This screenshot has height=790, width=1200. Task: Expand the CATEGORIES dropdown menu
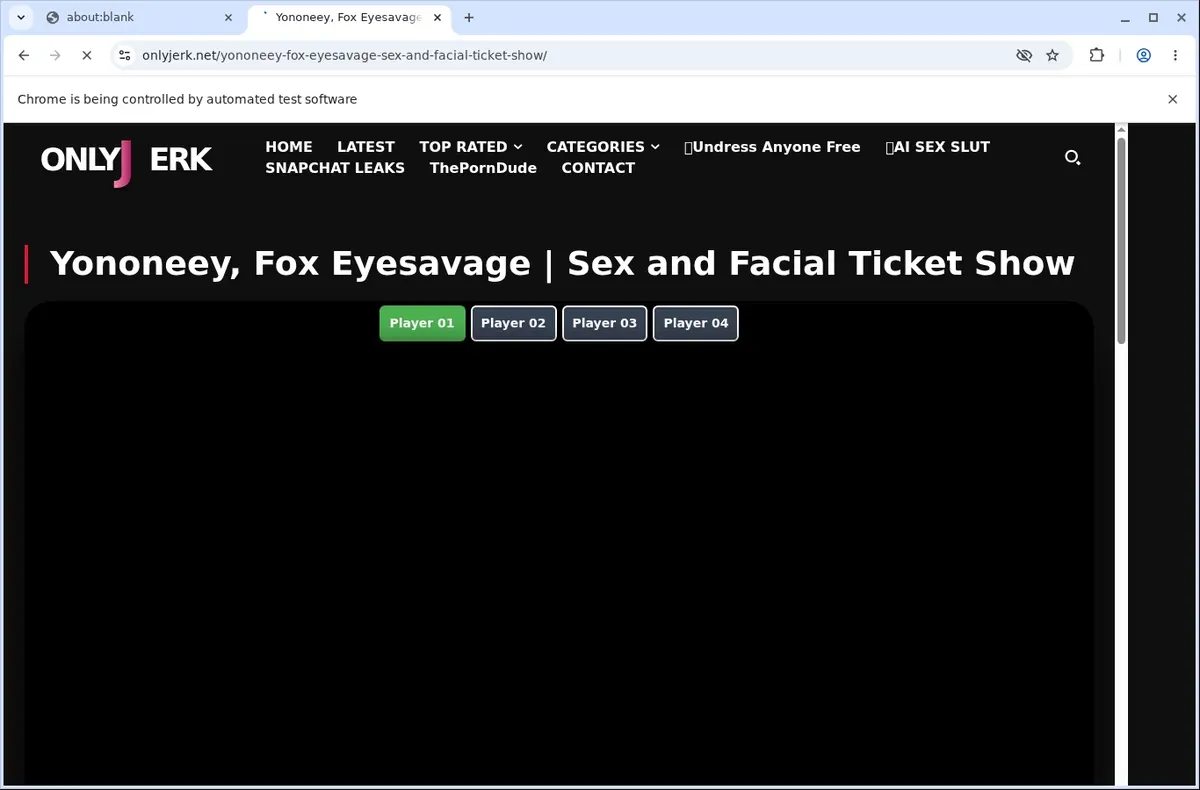tap(603, 147)
